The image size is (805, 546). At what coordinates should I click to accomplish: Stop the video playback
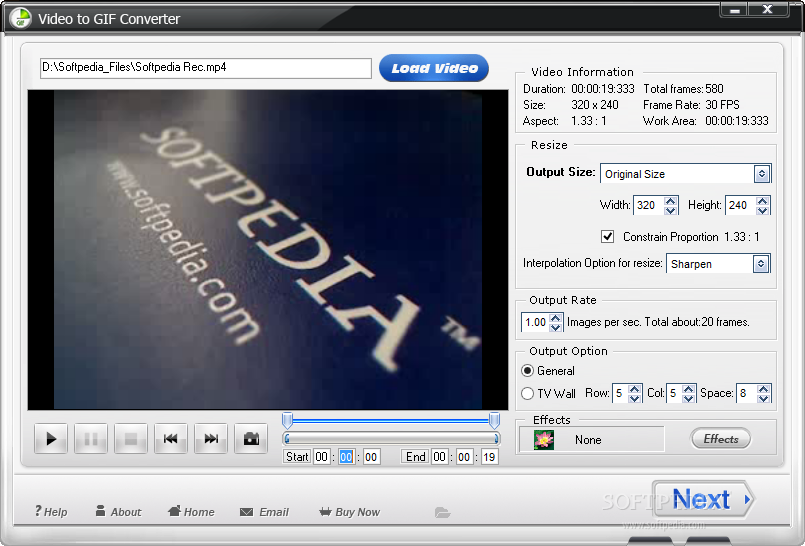(x=131, y=439)
